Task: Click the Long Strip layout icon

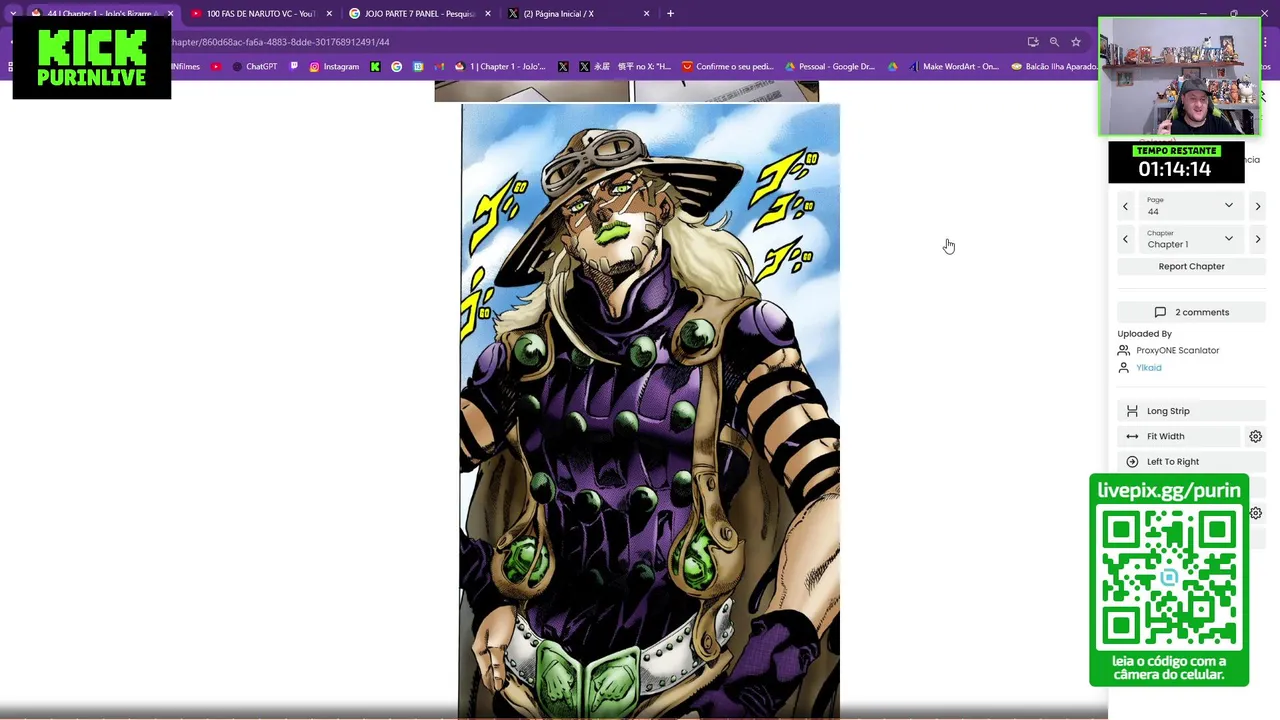Action: [x=1132, y=411]
